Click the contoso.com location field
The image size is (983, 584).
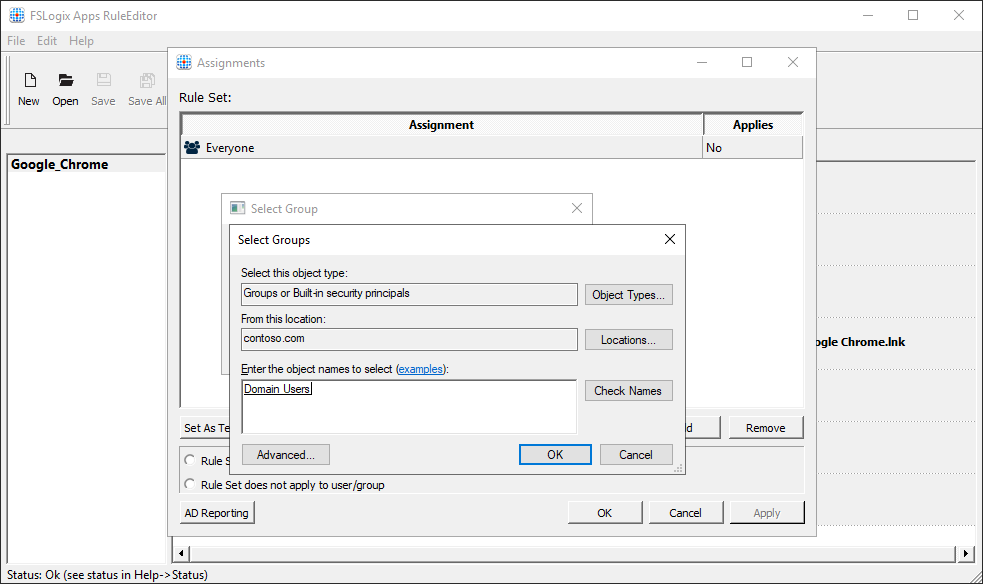409,339
